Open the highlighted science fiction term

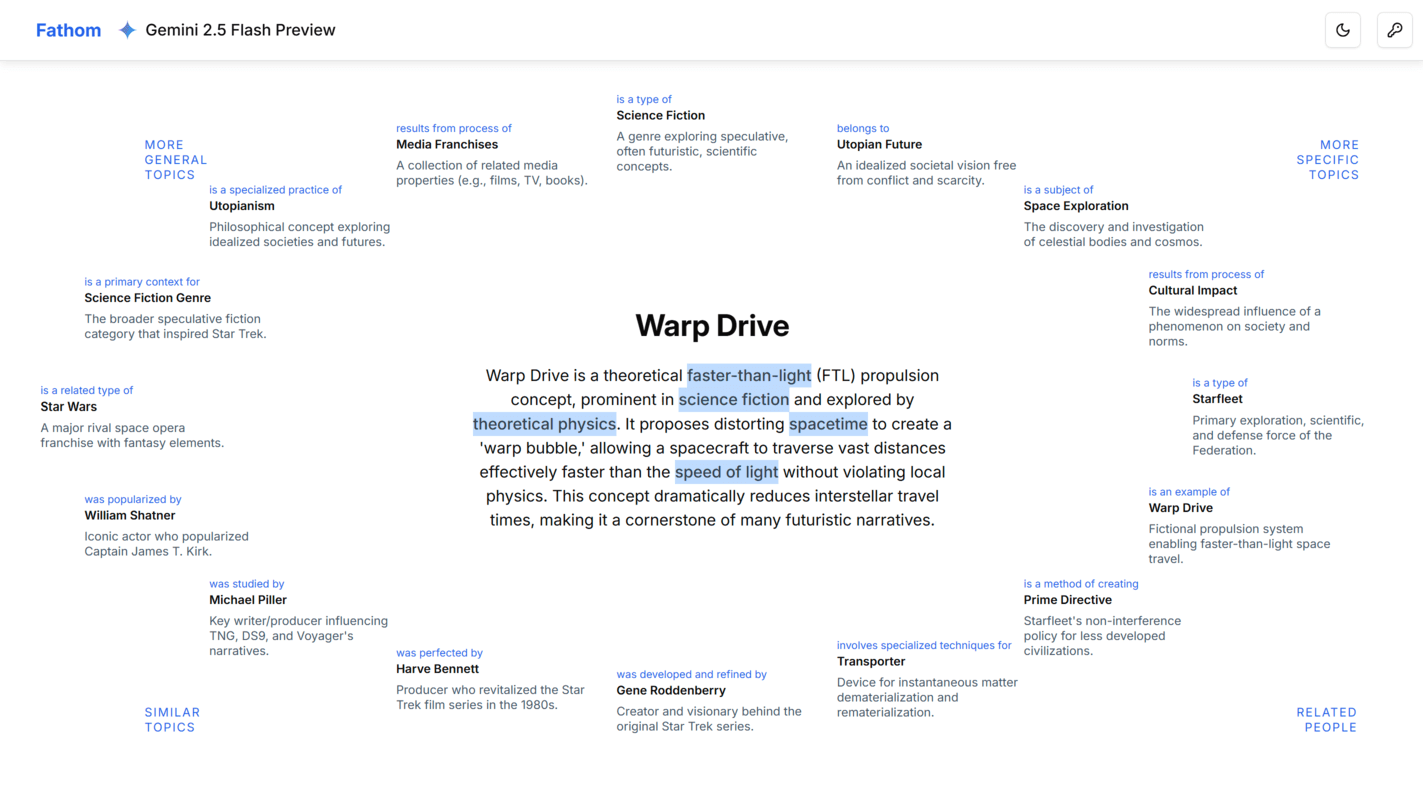coord(733,400)
